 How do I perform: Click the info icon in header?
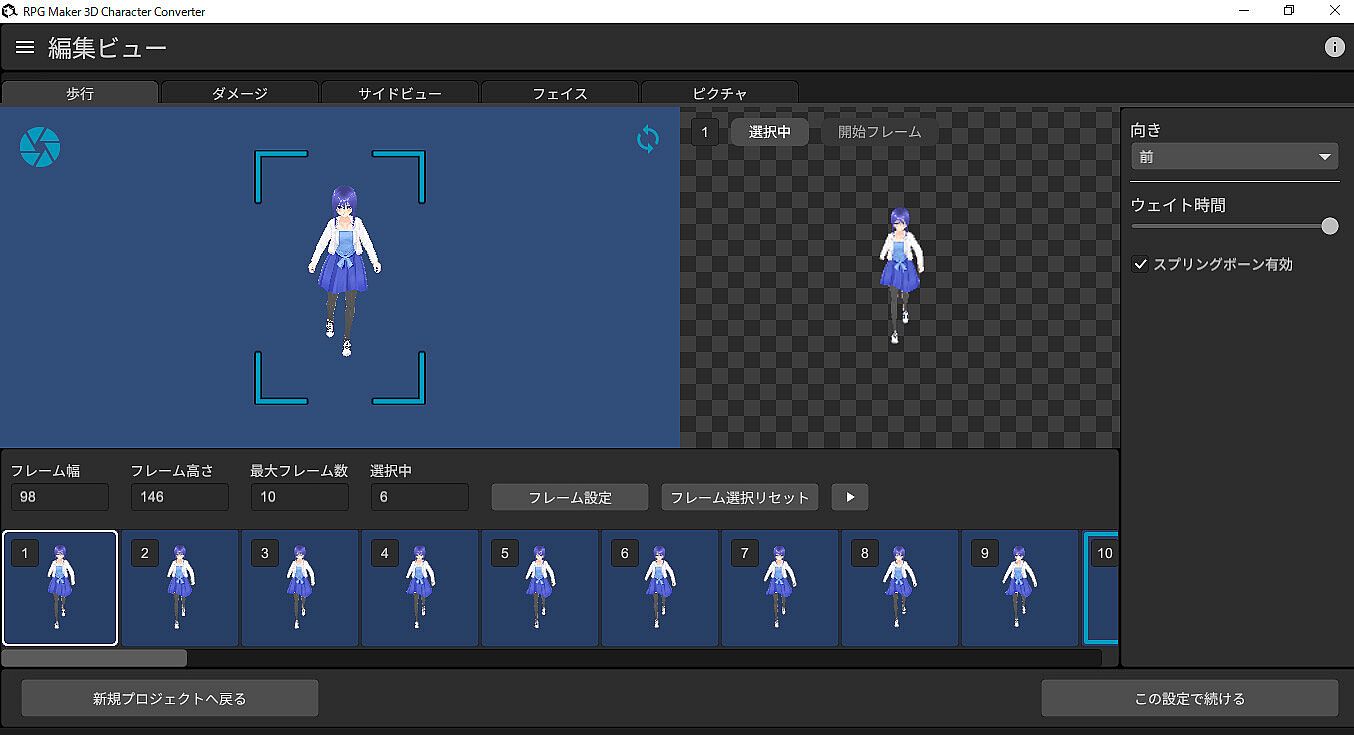tap(1334, 47)
